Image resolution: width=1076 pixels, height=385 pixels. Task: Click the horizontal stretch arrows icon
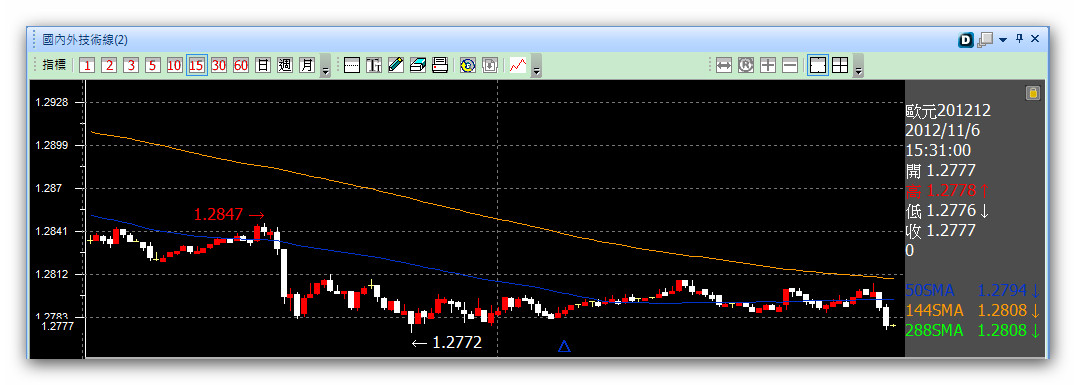click(724, 65)
